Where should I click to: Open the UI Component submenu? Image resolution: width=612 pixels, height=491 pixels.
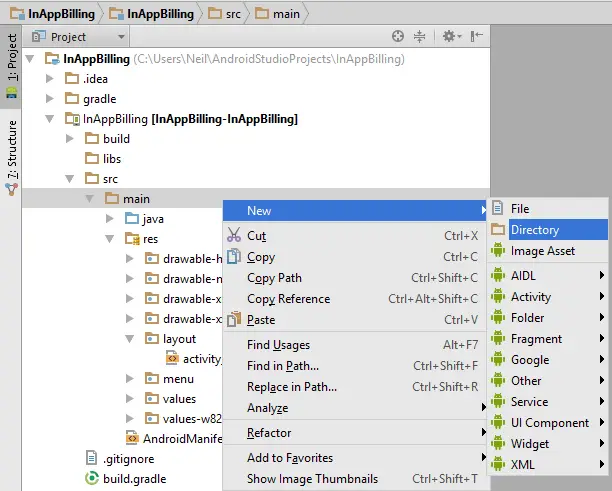[x=548, y=422]
